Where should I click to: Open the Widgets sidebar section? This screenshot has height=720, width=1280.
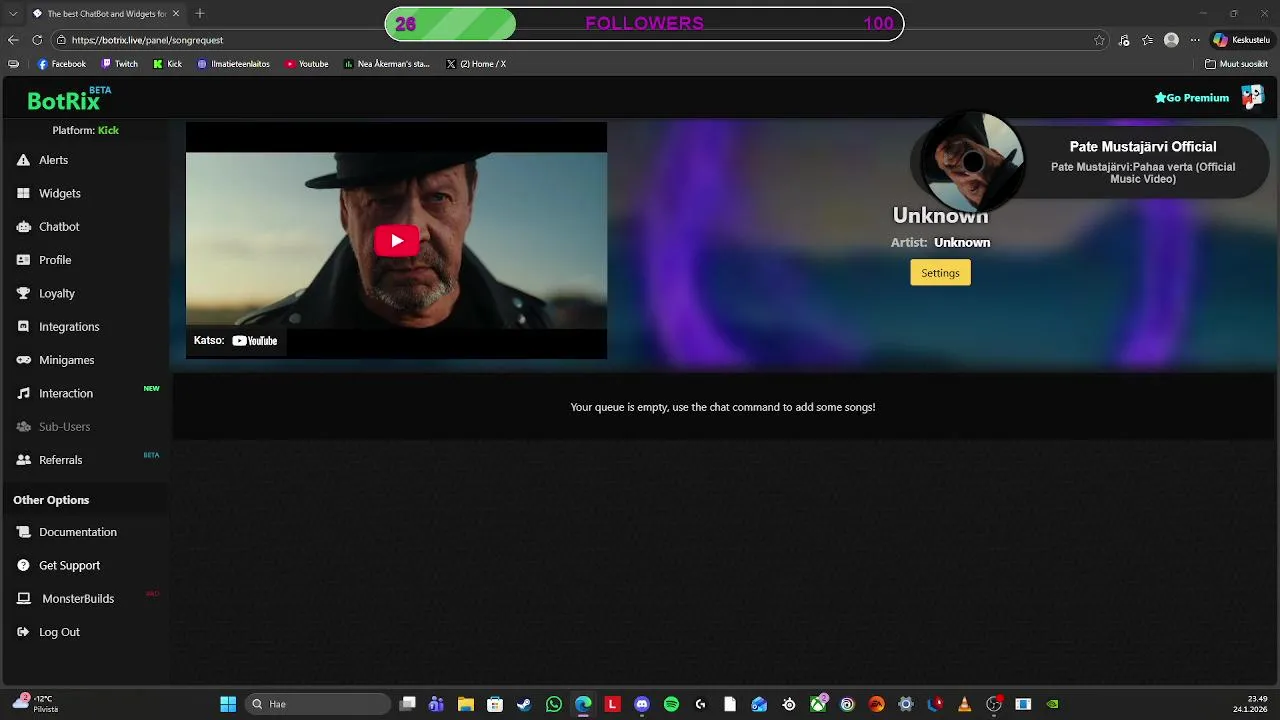pyautogui.click(x=48, y=193)
